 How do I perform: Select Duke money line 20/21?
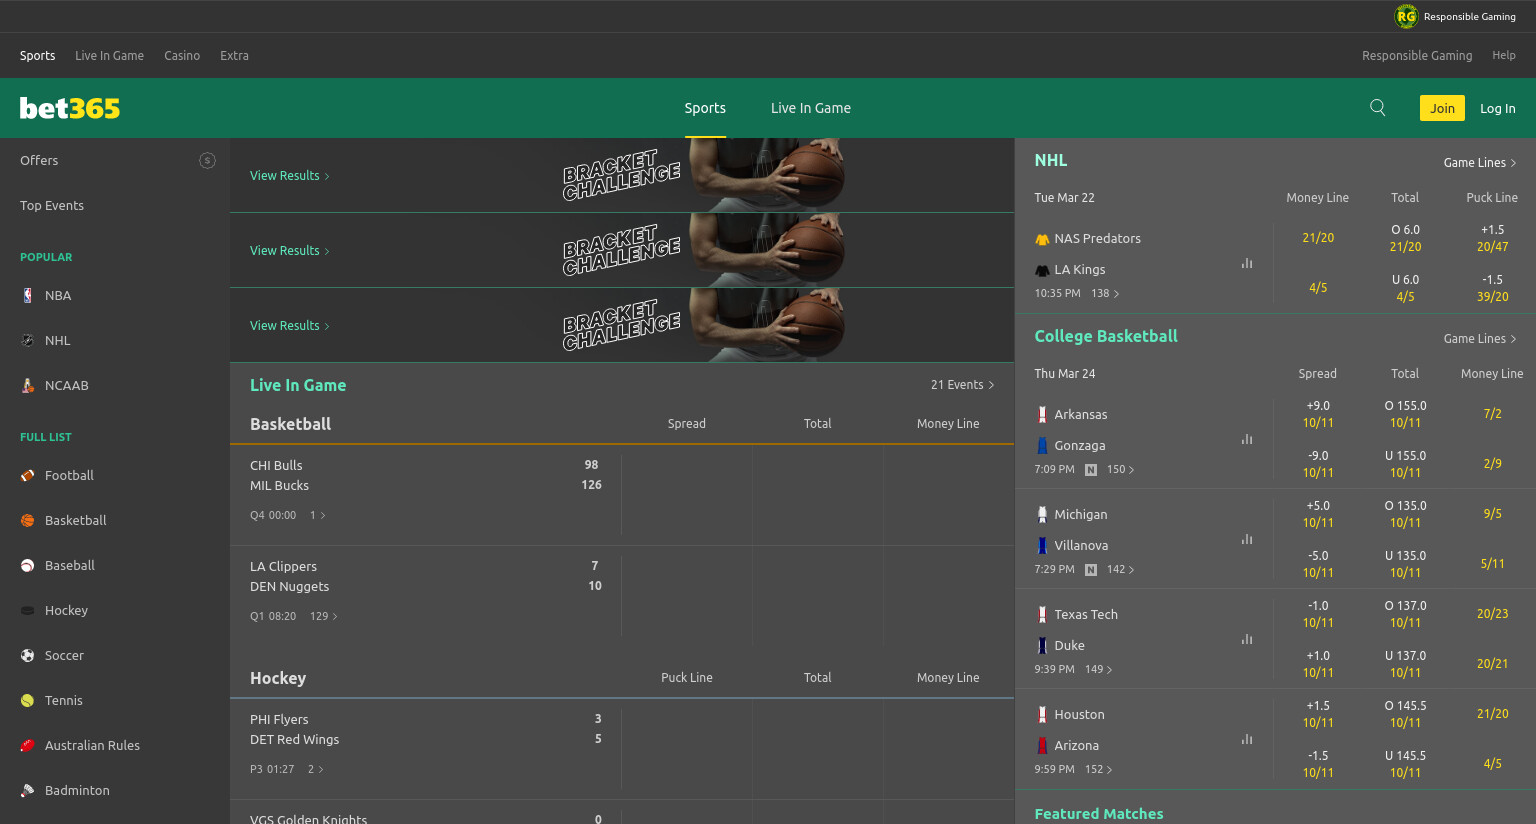(x=1492, y=664)
